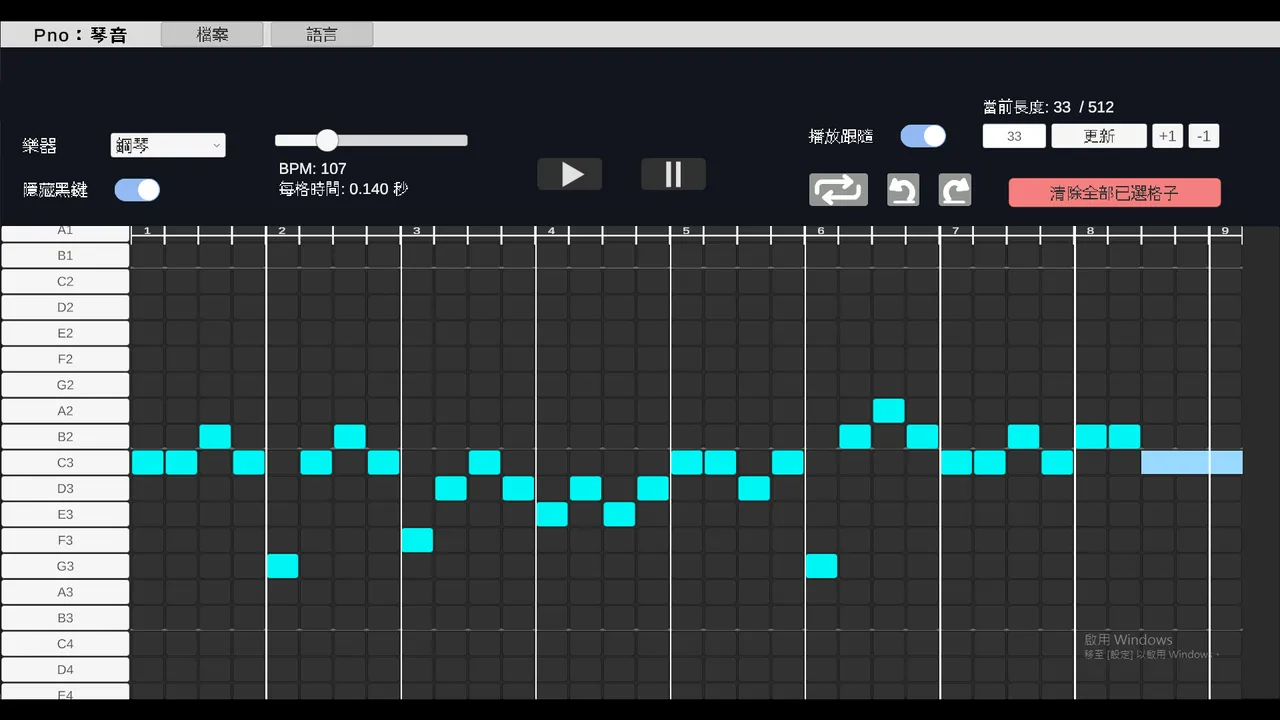Screen dimensions: 1280x720
Task: Click the Pno：琴音 app title
Action: (x=80, y=35)
